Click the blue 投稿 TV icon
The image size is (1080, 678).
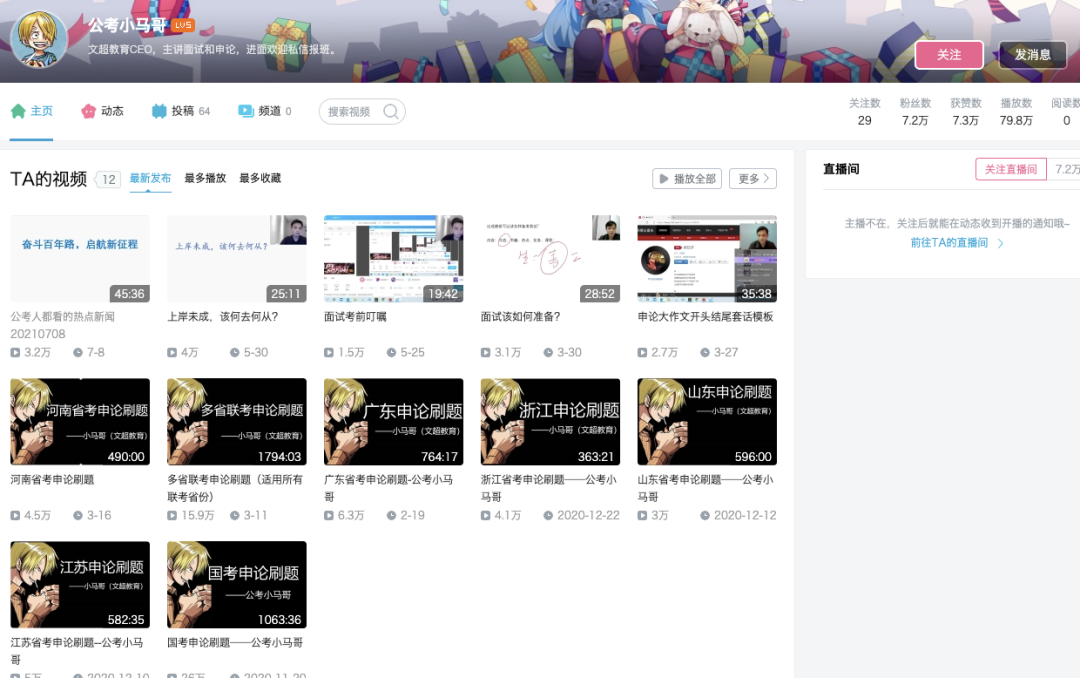[159, 111]
